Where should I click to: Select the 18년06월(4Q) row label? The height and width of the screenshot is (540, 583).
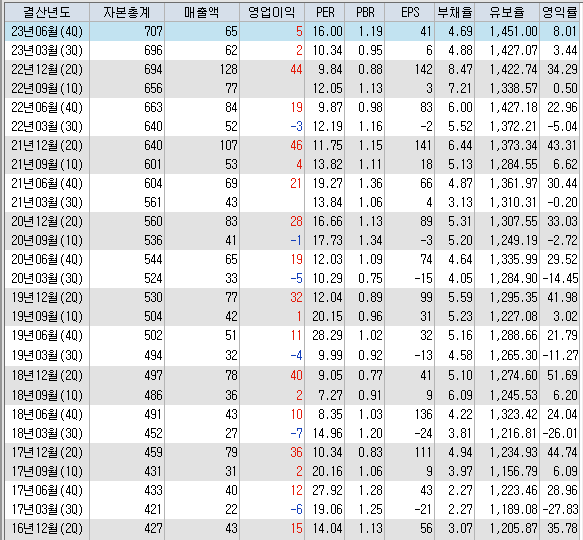click(47, 414)
